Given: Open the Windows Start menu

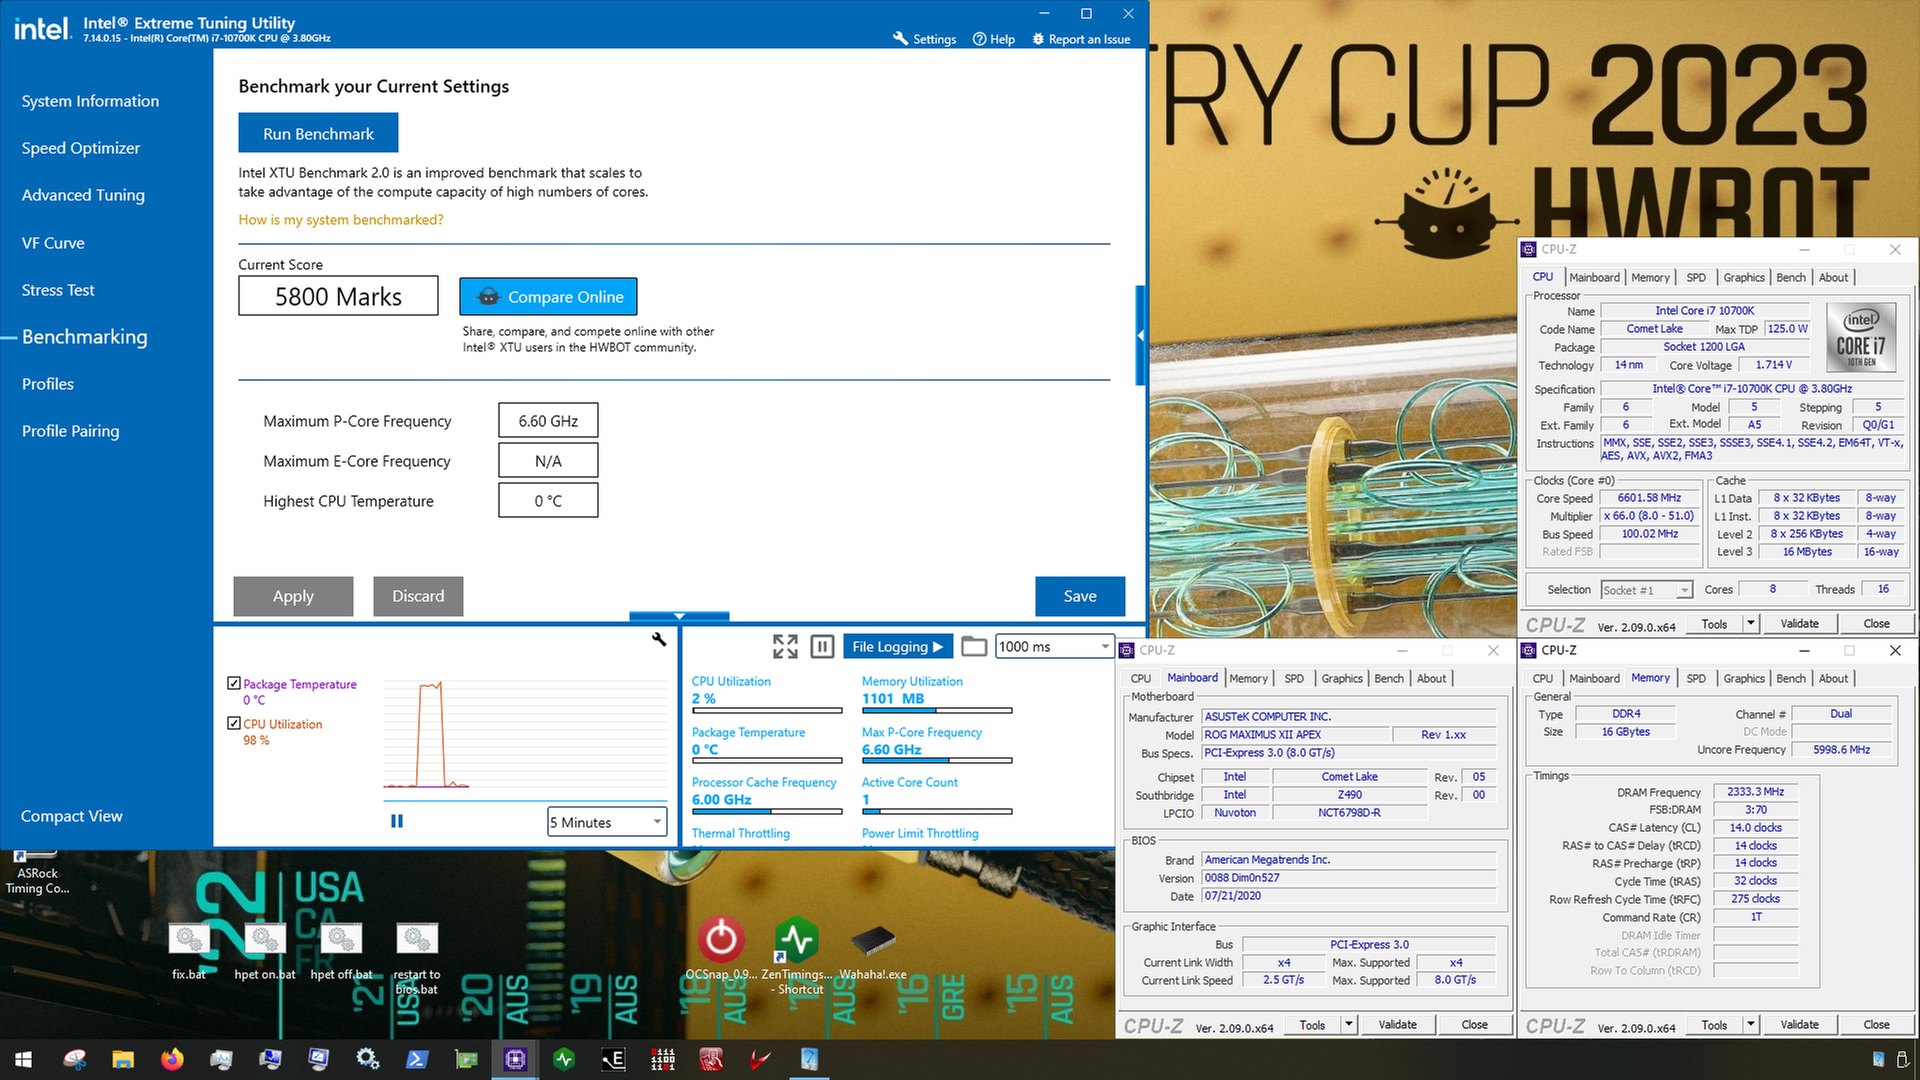Looking at the screenshot, I should (24, 1059).
